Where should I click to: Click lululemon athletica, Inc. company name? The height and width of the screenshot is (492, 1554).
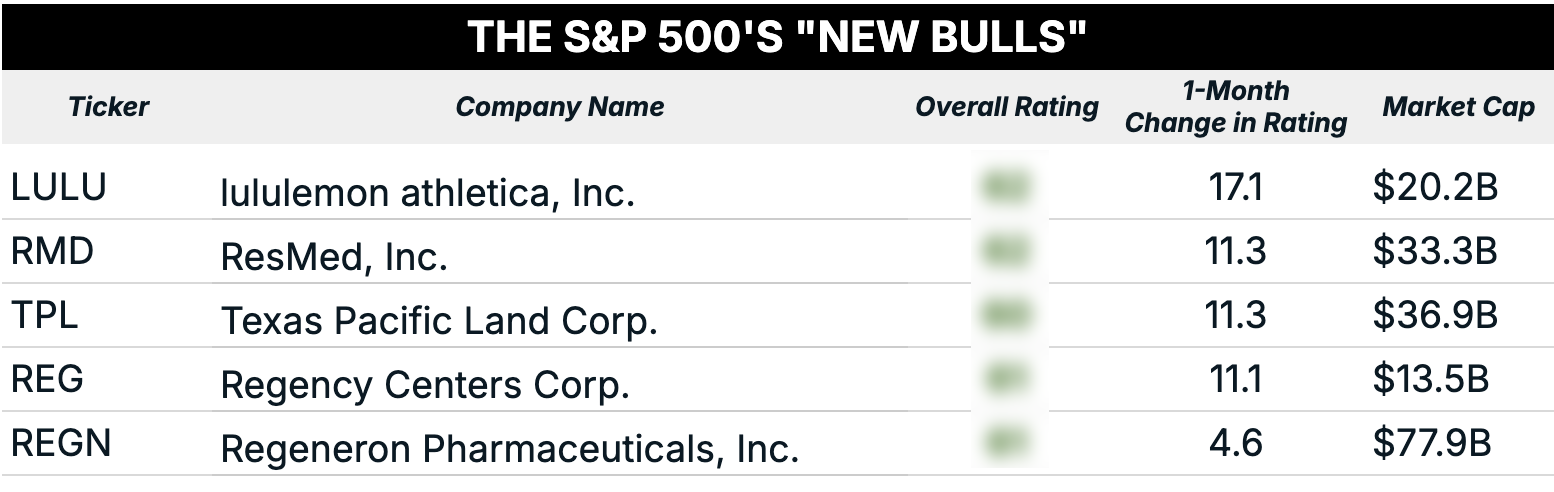427,193
